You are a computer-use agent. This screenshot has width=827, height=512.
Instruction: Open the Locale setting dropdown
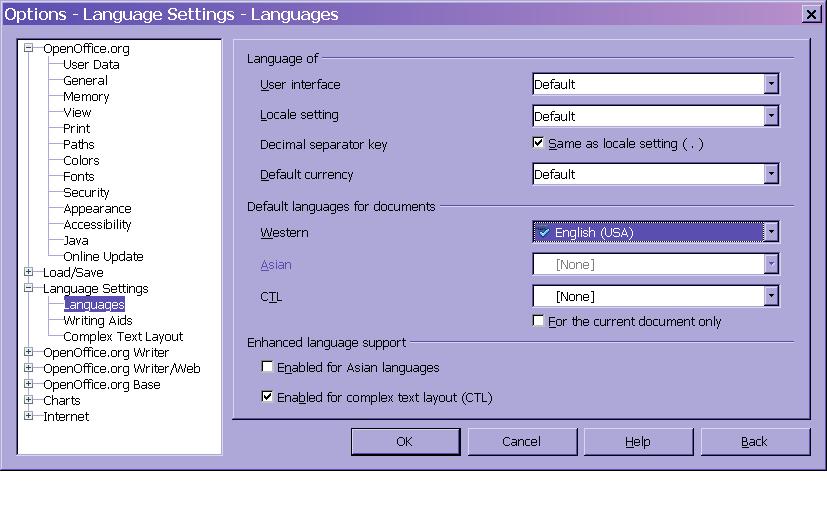(771, 116)
